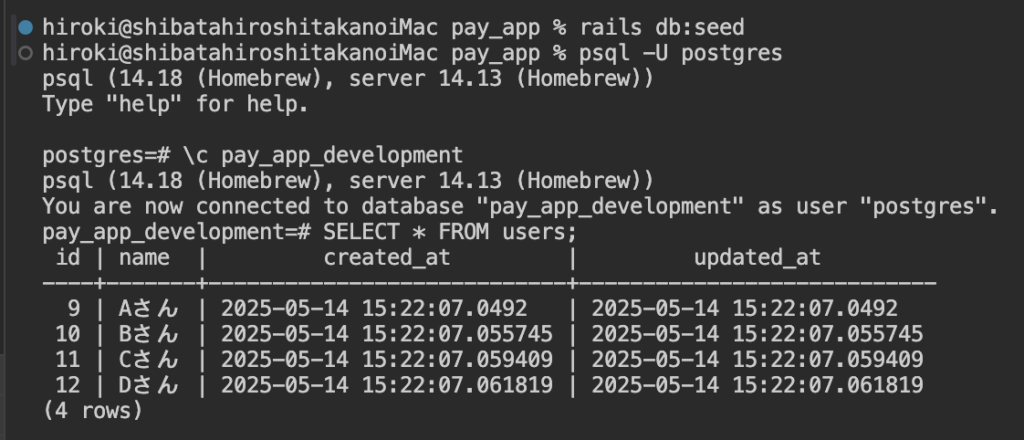Click the "updated_at" column header
Viewport: 1024px width, 440px height.
click(757, 258)
